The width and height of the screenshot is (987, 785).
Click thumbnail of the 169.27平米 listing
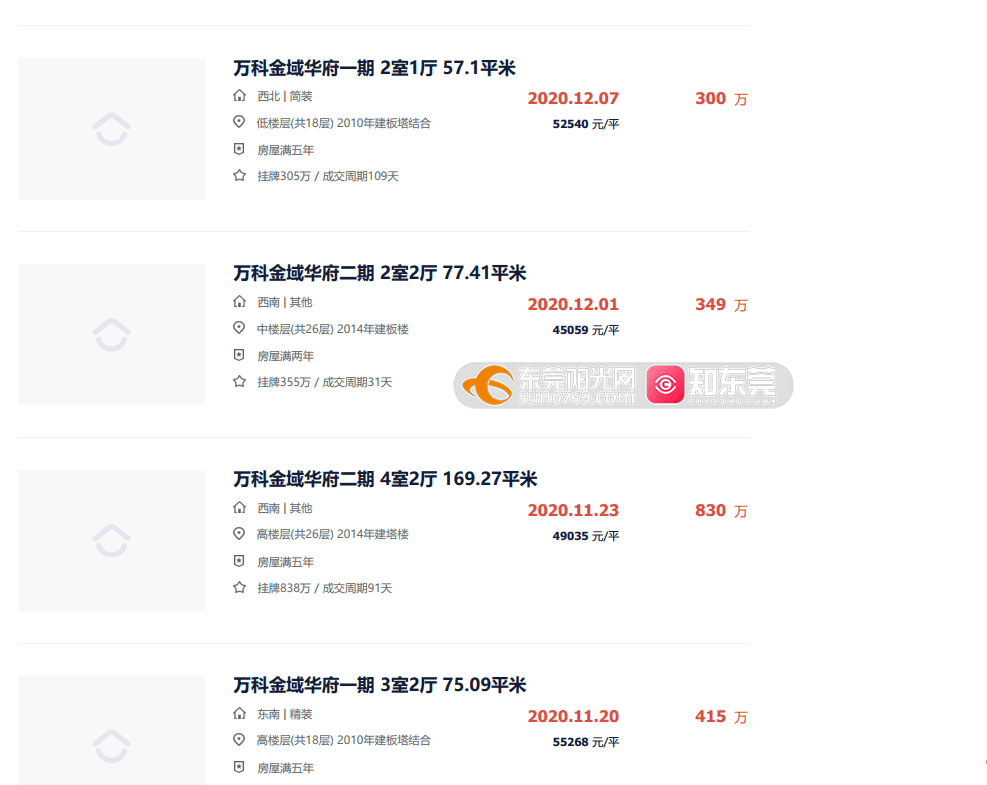coord(111,540)
